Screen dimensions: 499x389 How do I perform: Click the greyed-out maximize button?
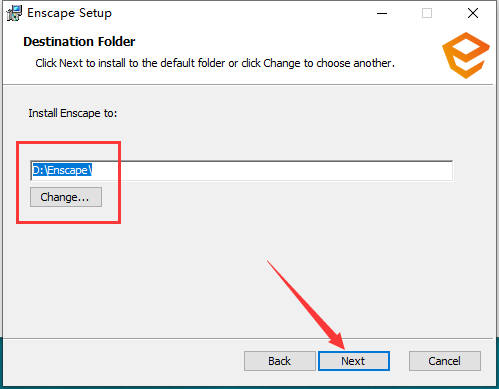point(427,13)
